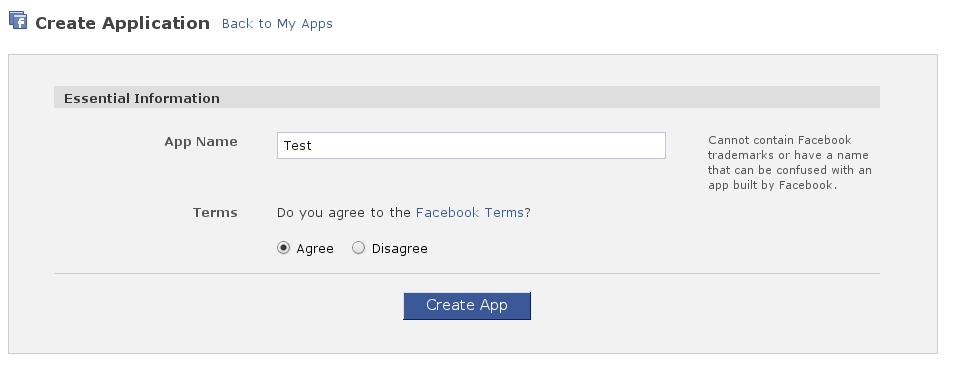Select the Agree radio button

point(283,248)
